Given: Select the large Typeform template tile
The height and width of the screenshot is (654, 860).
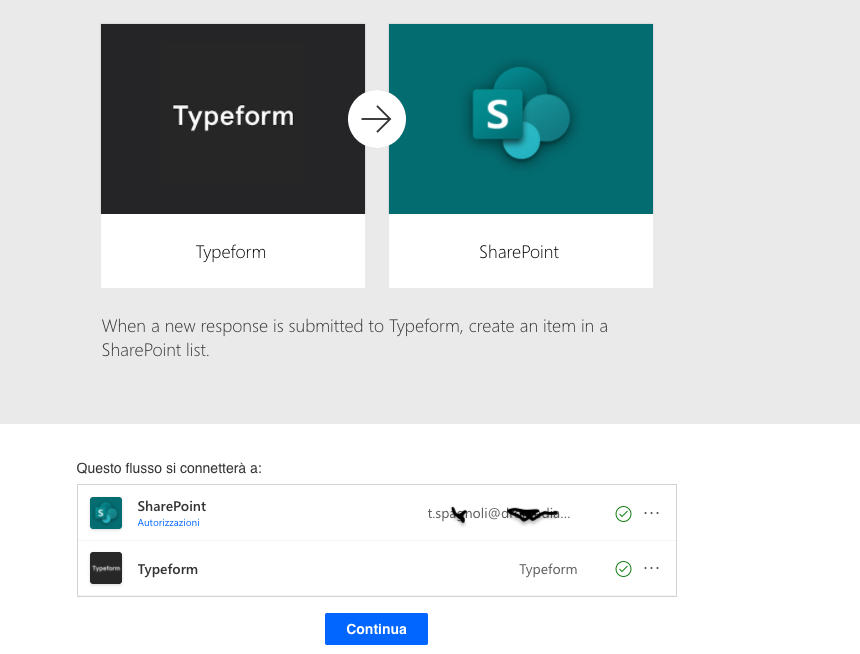Looking at the screenshot, I should tap(233, 156).
